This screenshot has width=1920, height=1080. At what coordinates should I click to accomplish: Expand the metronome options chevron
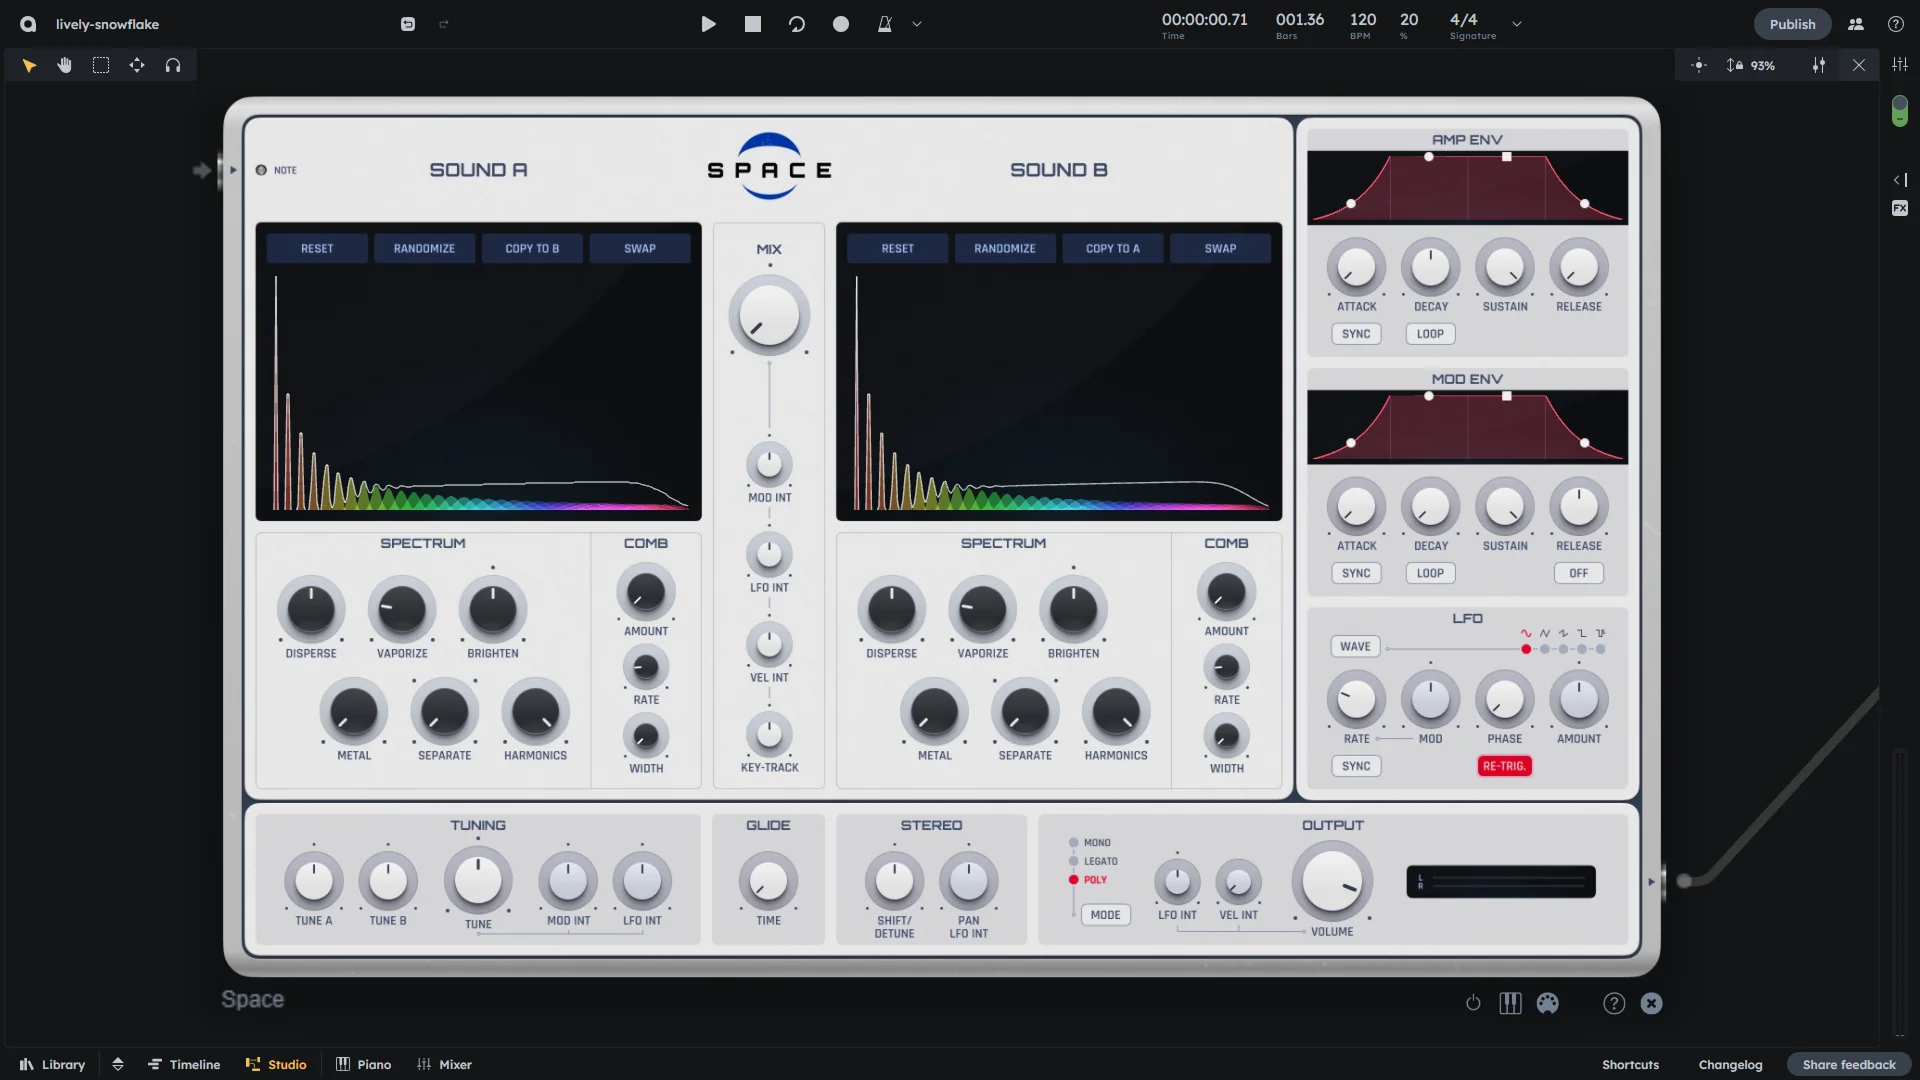[916, 24]
